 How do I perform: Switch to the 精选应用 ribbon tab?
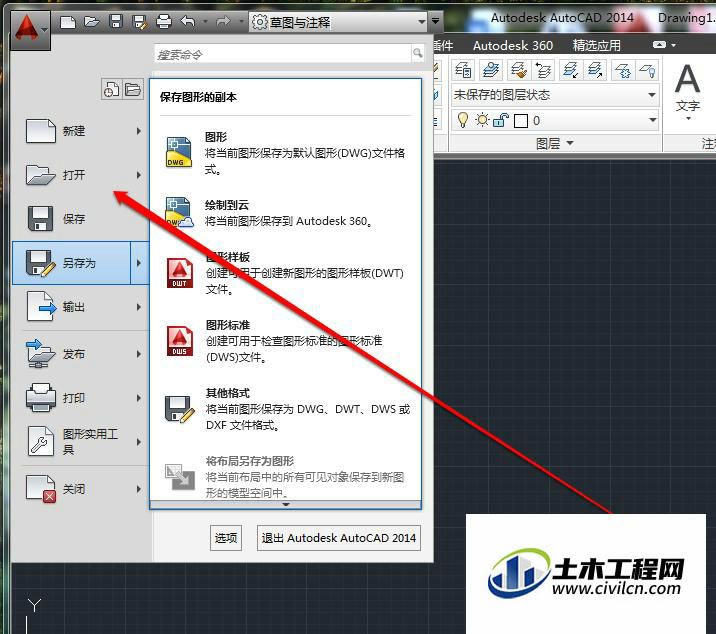click(x=596, y=46)
